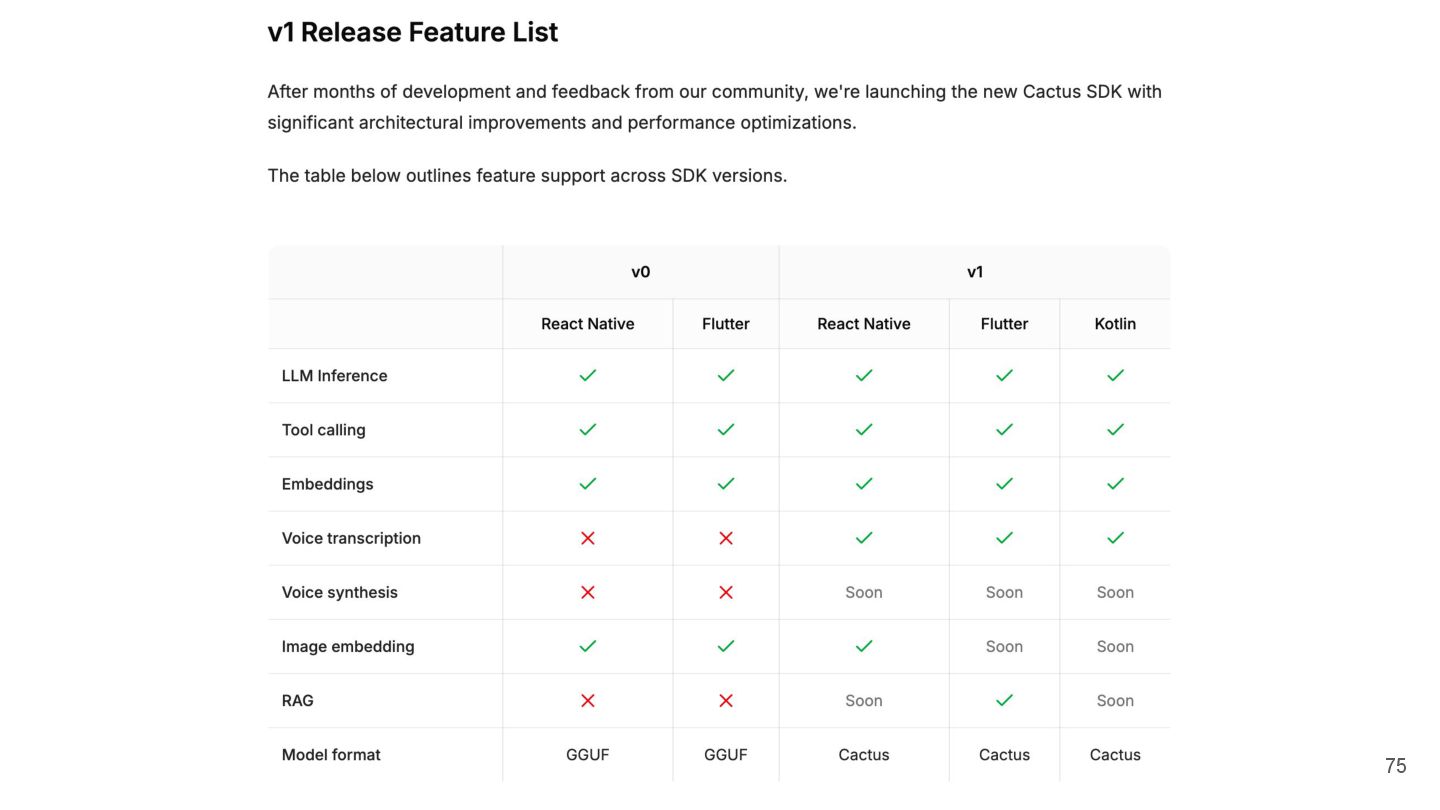Click 'Soon' for v1 React Native RAG
The height and width of the screenshot is (810, 1440).
864,700
